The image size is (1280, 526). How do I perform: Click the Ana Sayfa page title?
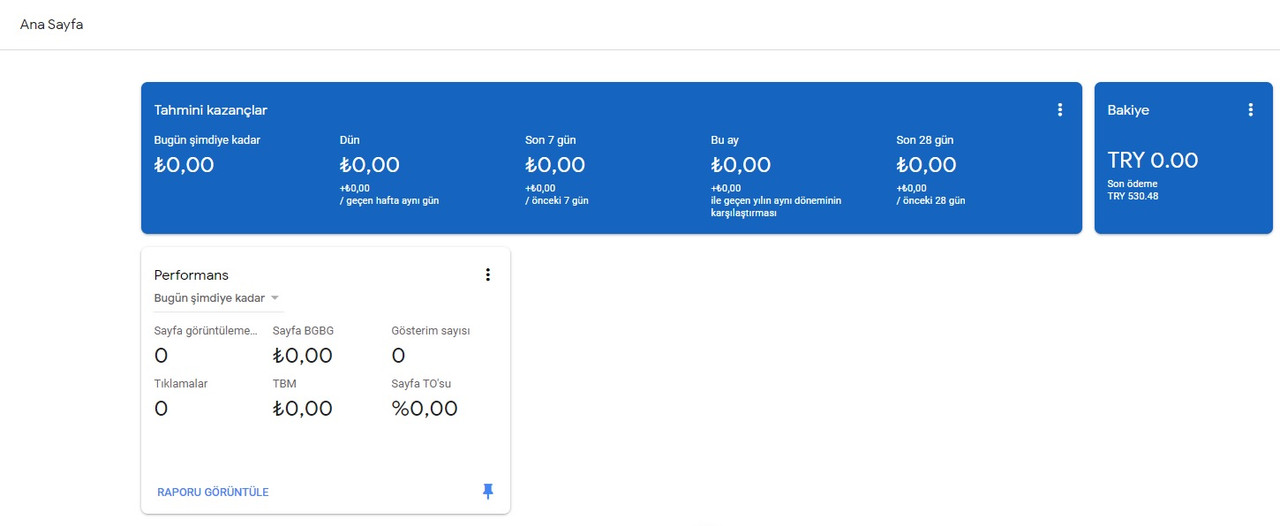coord(52,24)
